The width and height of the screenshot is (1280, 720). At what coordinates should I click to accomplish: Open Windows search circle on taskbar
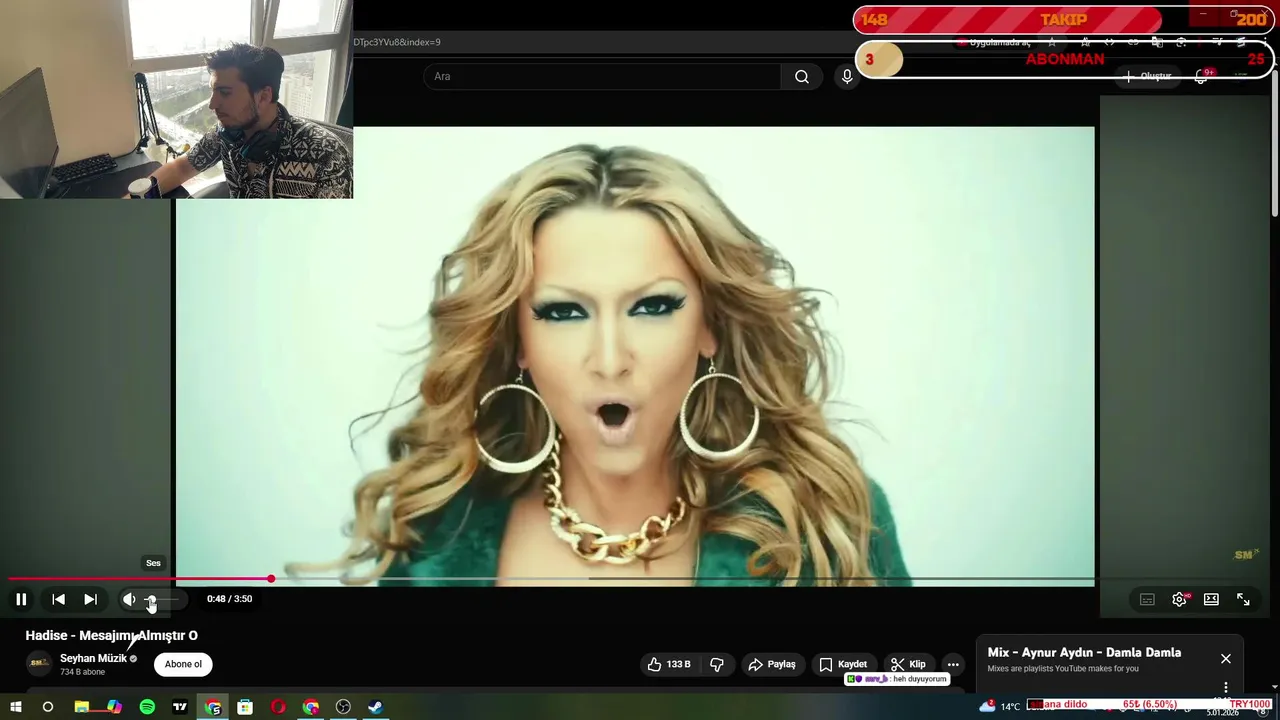click(47, 707)
